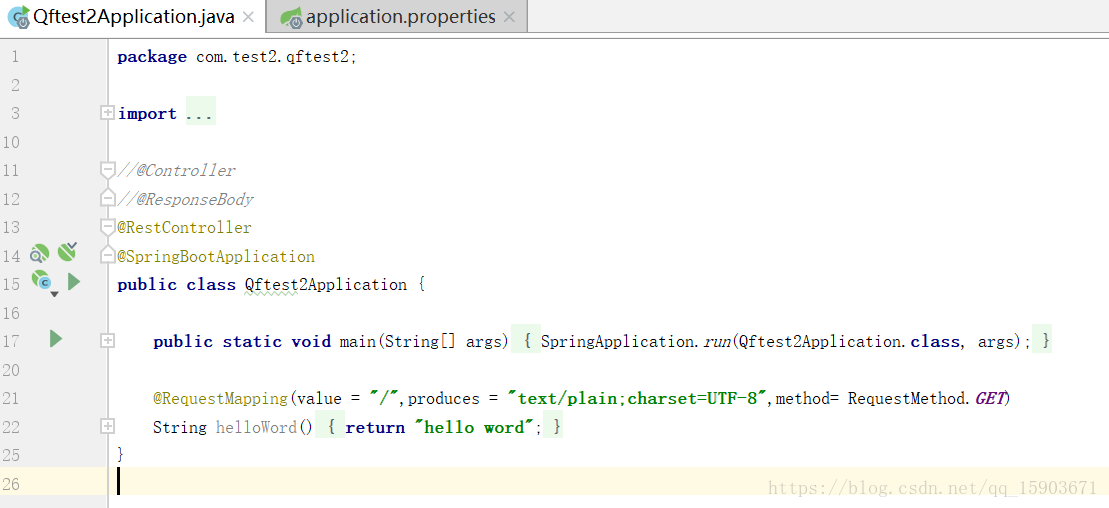Place caret on the empty line 26
The width and height of the screenshot is (1109, 508).
608,481
